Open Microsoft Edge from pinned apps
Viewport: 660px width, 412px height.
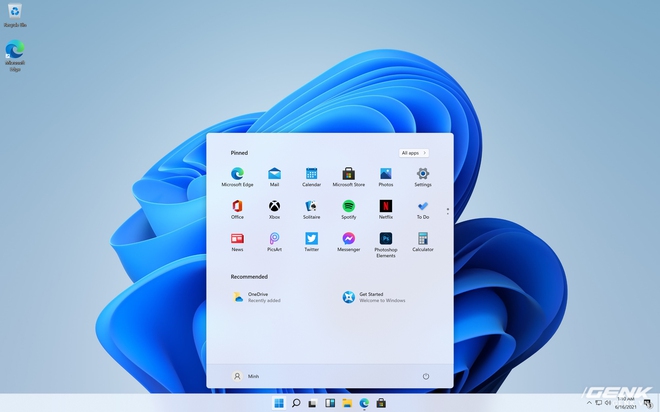click(237, 177)
